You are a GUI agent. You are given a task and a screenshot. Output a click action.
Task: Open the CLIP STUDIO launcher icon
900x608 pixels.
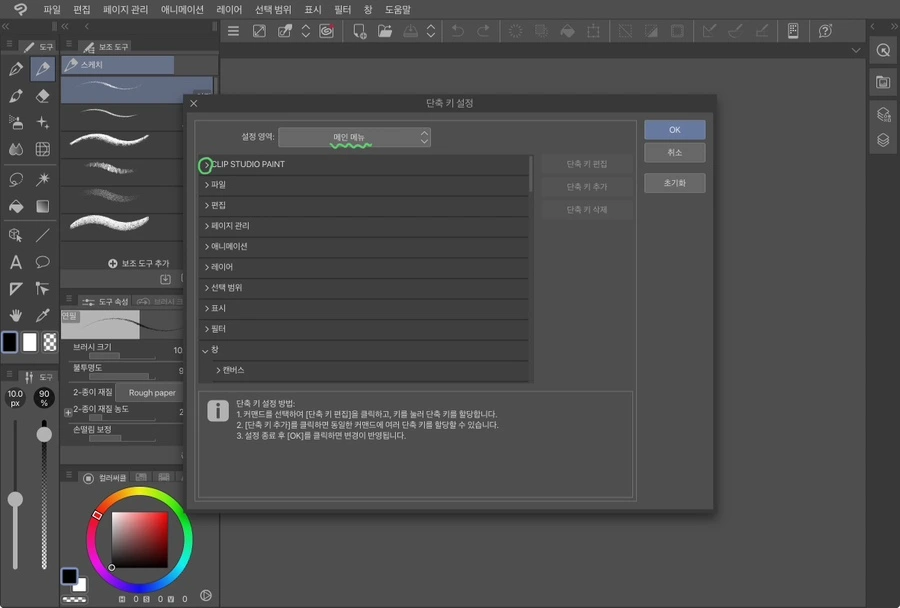pos(327,31)
